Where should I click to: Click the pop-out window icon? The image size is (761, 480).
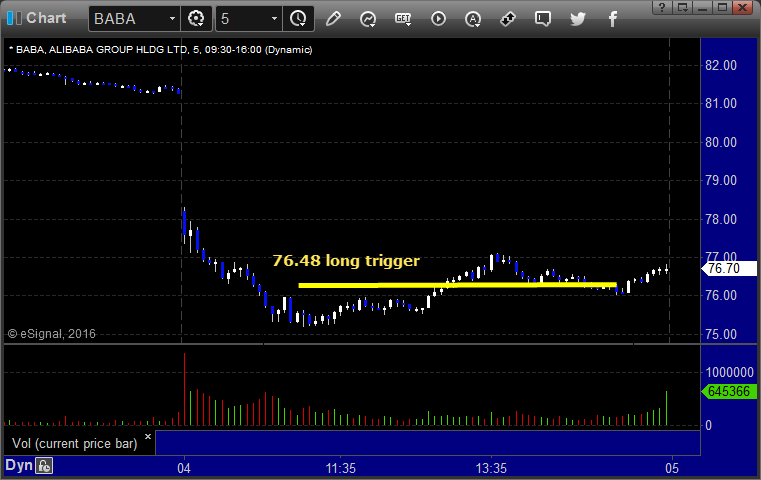click(683, 7)
